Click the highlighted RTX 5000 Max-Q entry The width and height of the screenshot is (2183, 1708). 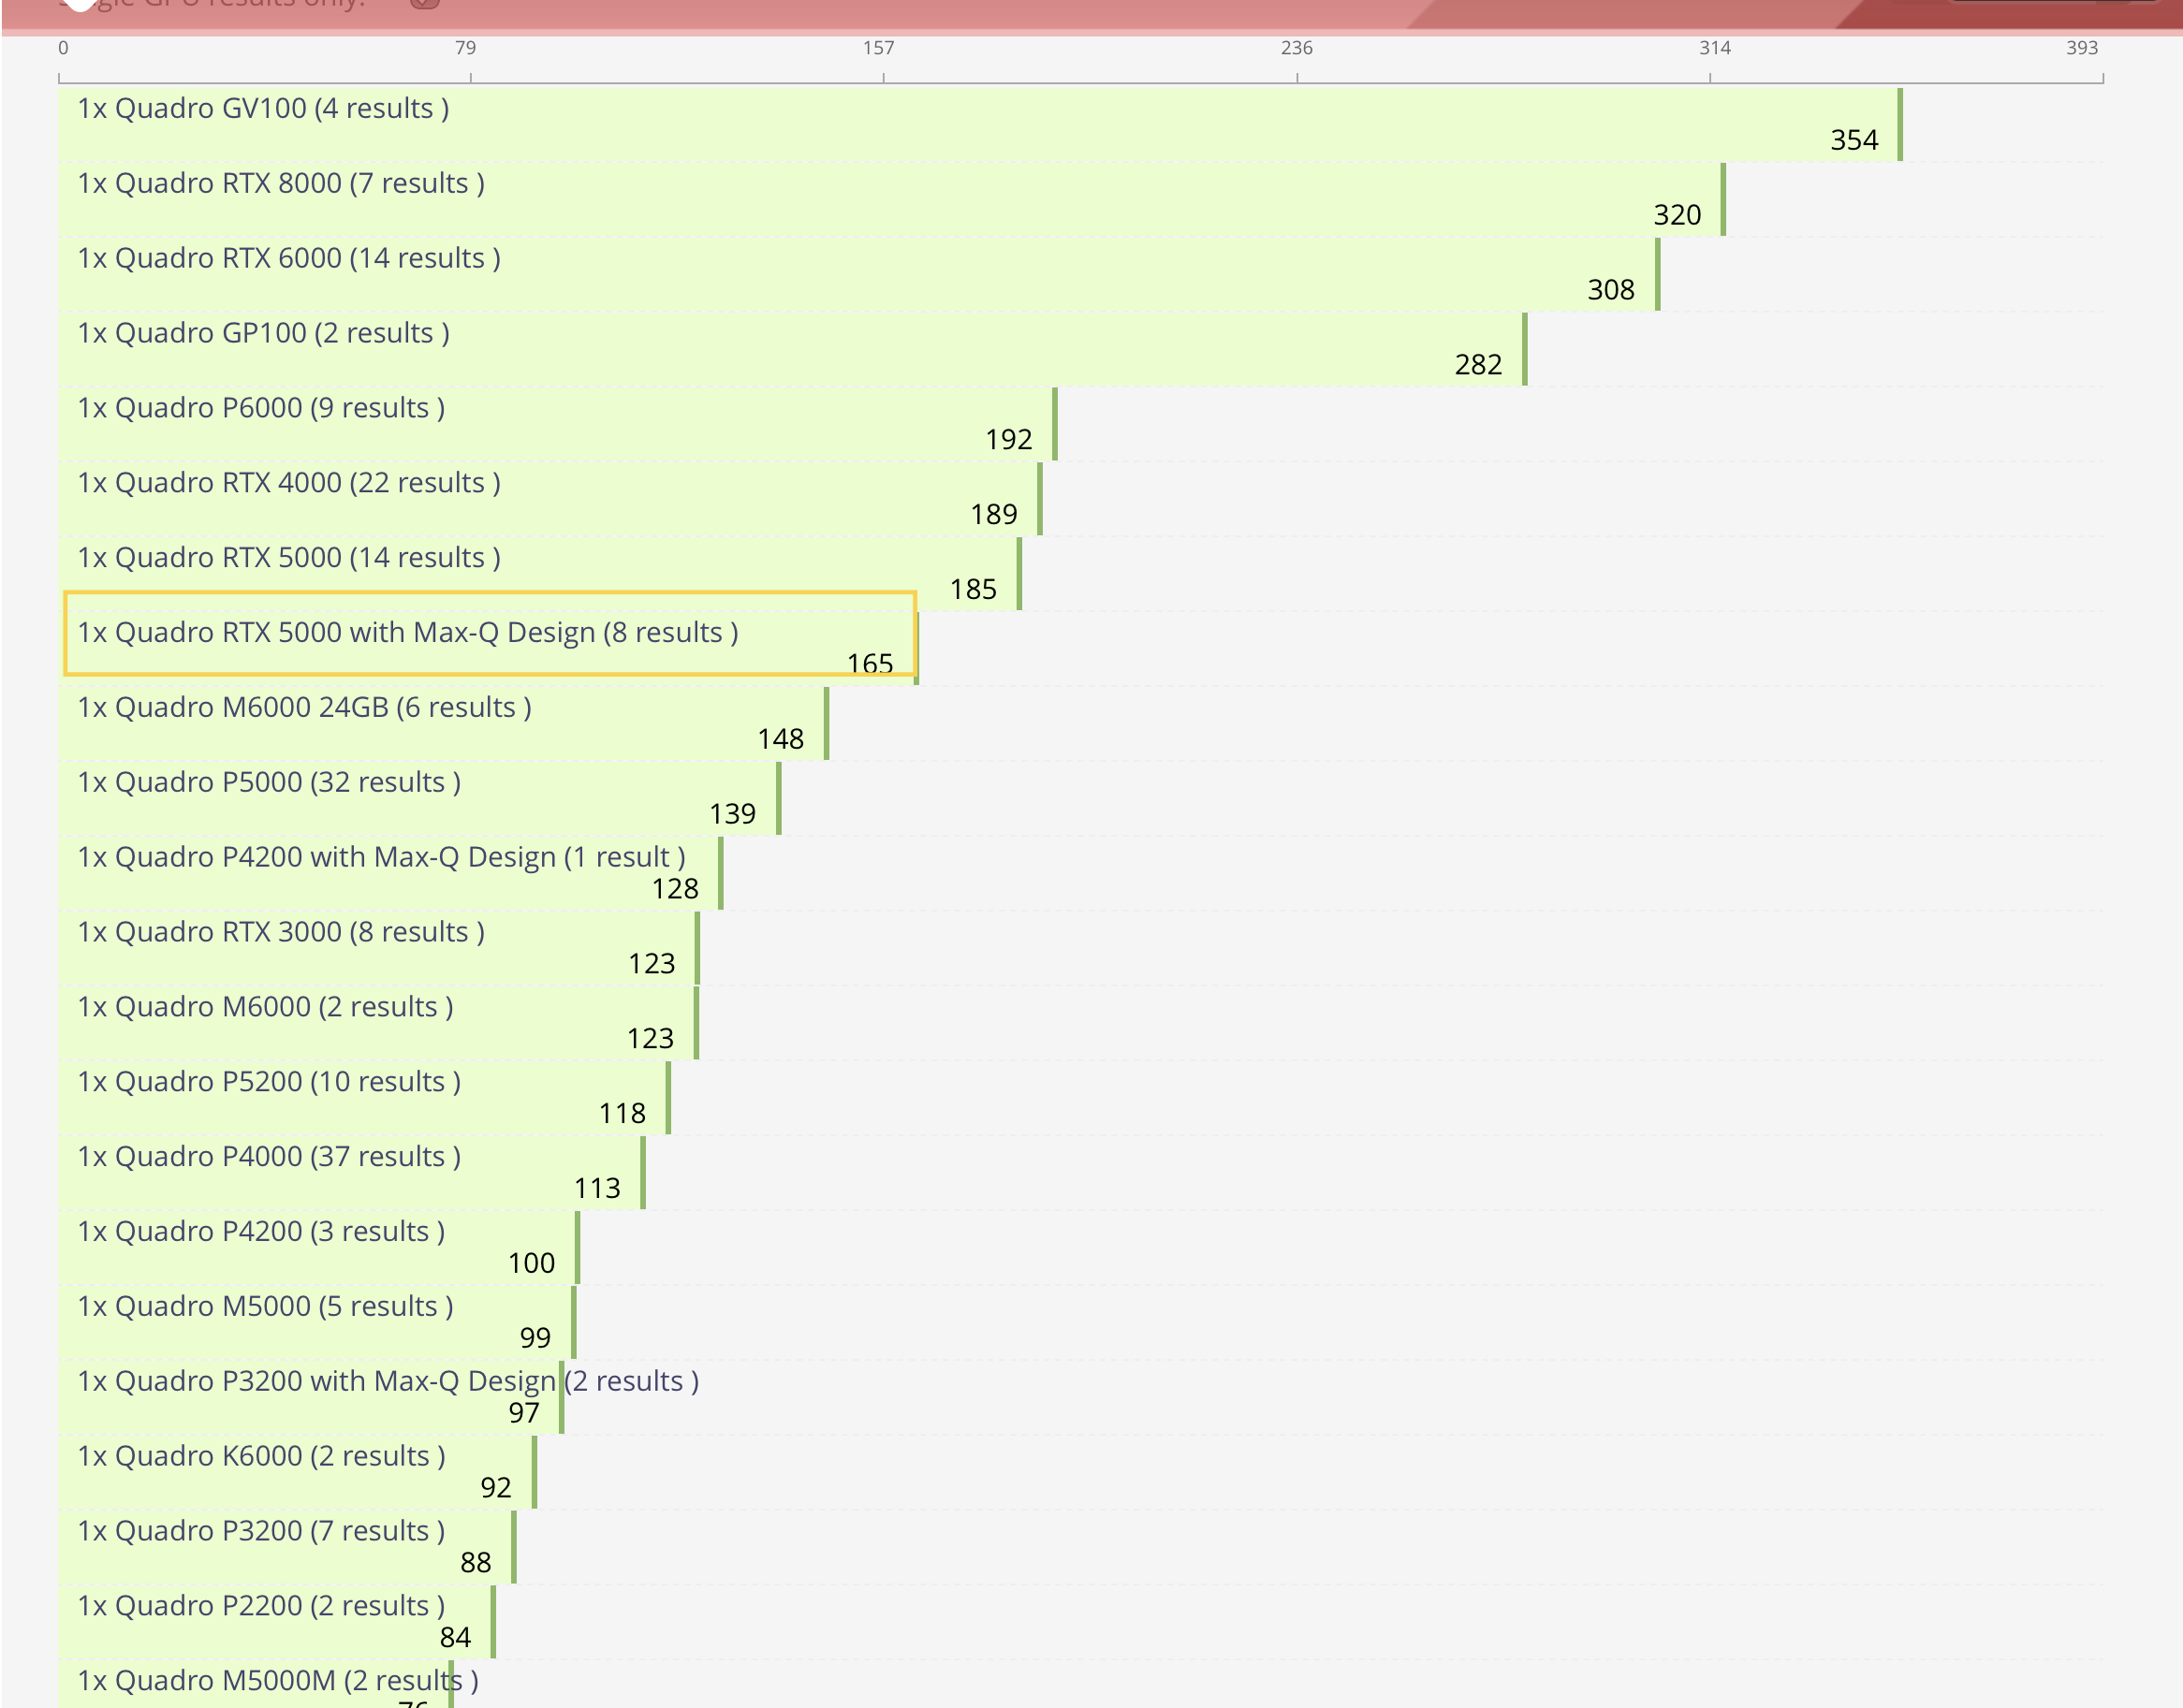point(407,633)
